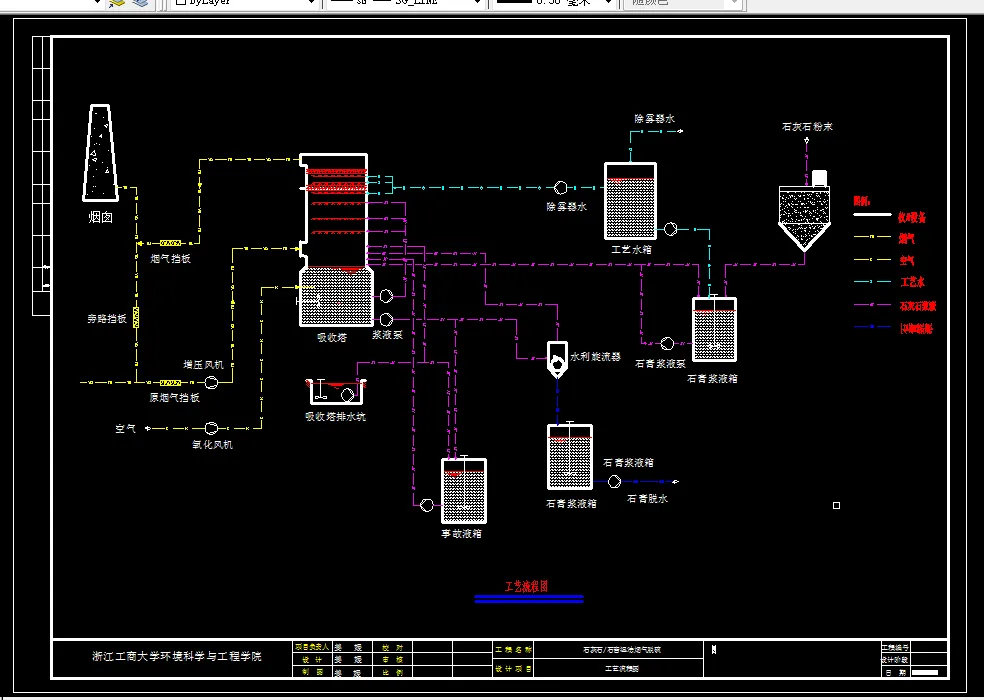Click the 工艺水 legend entry

912,283
